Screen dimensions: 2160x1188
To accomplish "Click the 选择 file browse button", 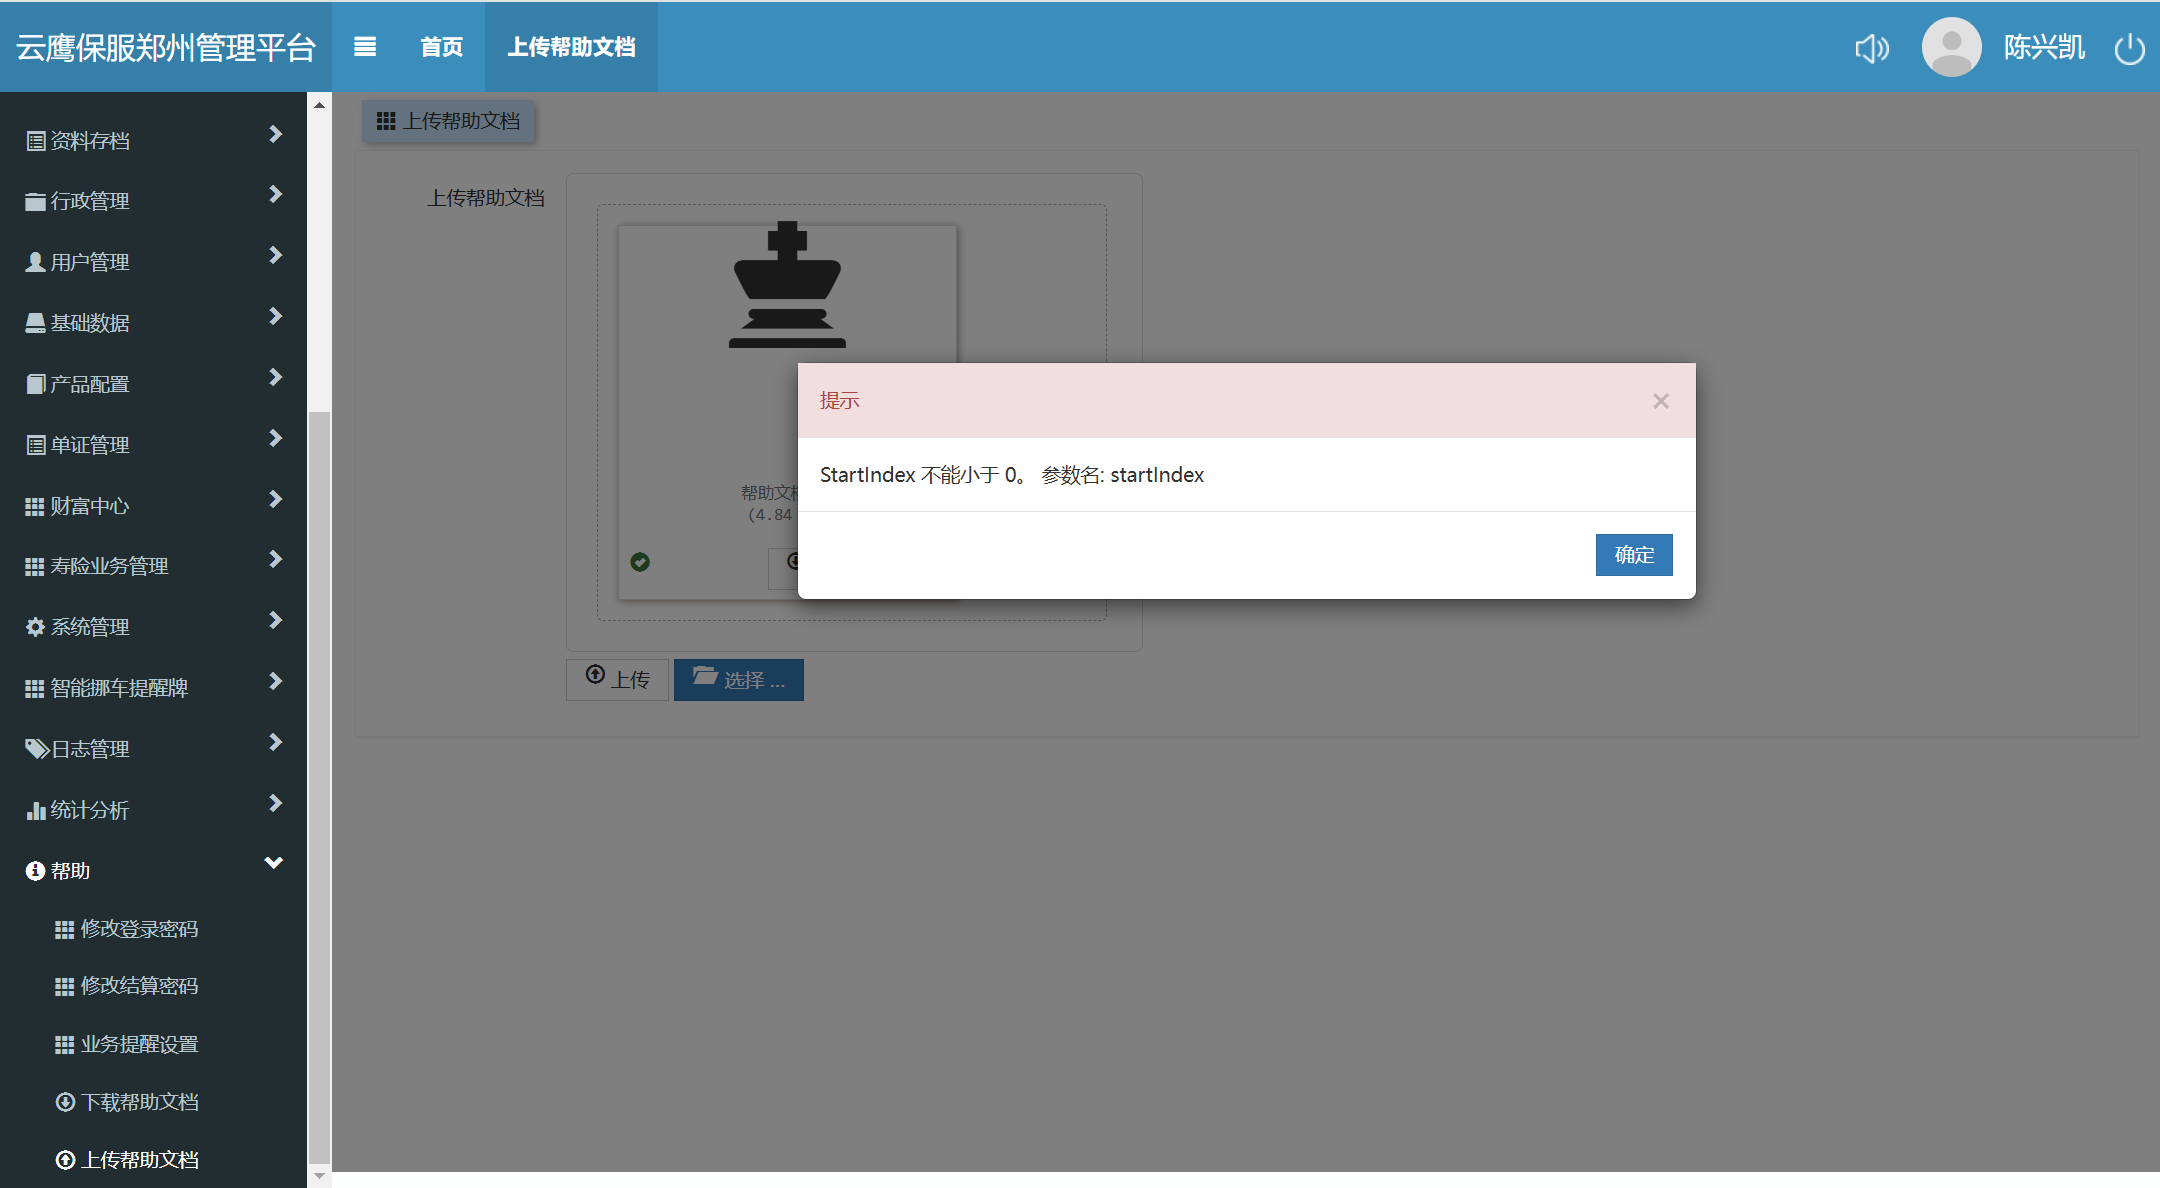I will pos(739,680).
